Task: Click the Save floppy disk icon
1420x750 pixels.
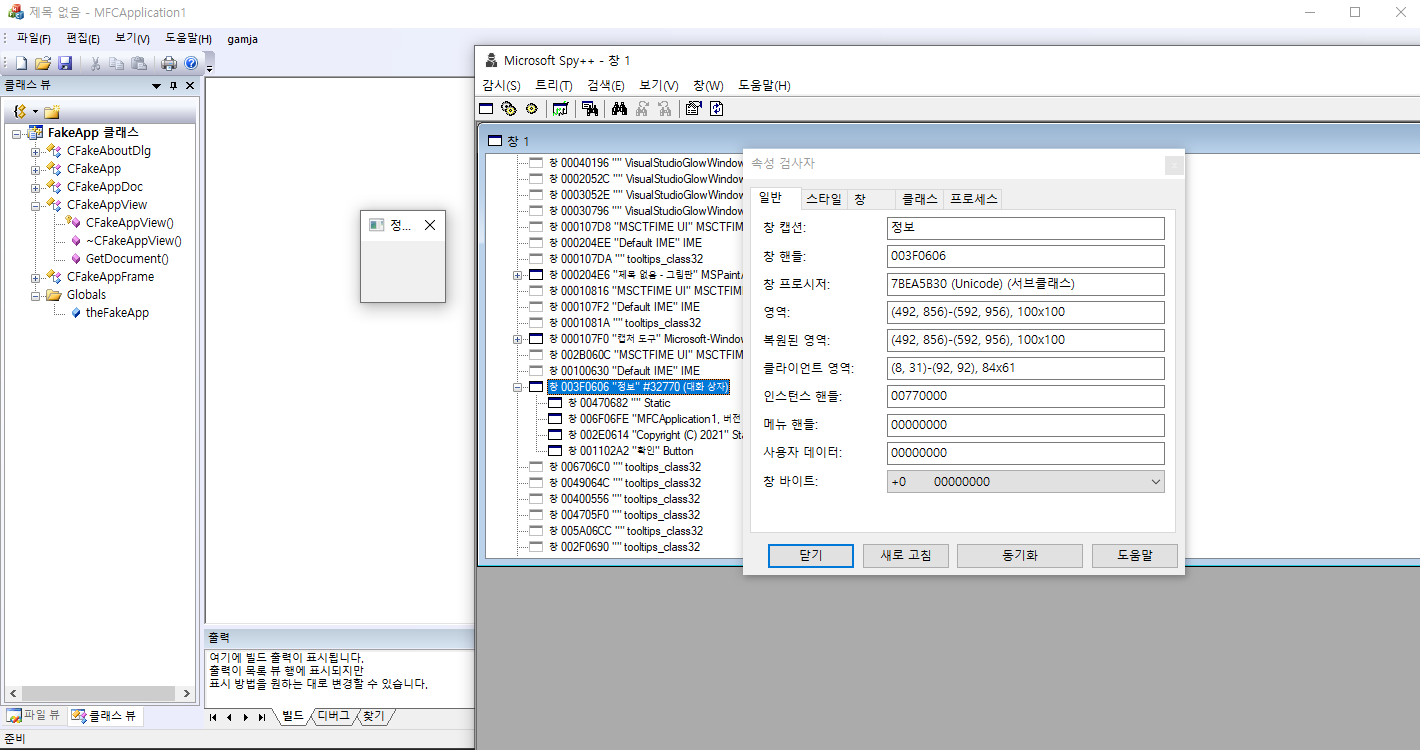Action: 65,63
